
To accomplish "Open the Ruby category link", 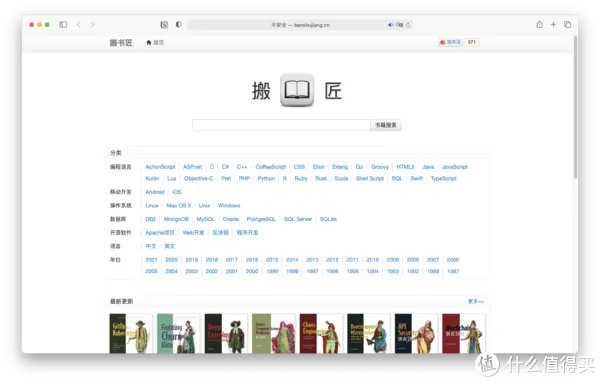I will pos(301,178).
